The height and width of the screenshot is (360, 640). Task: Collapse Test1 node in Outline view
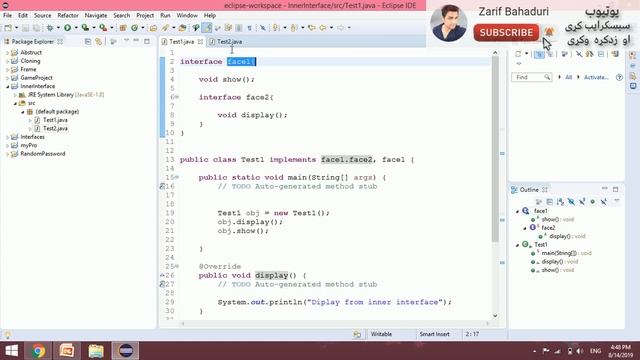(x=518, y=245)
